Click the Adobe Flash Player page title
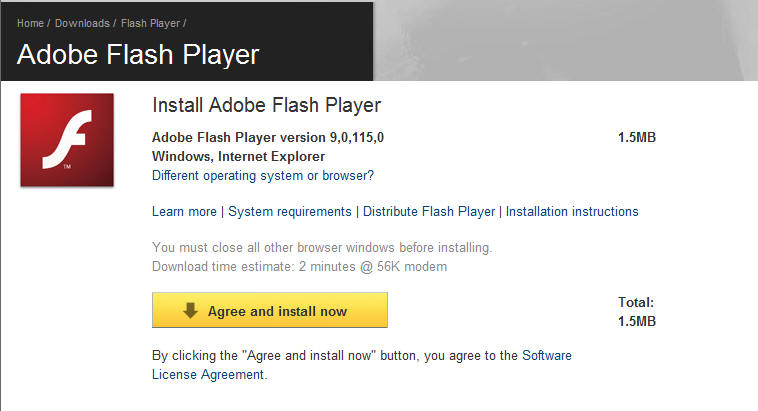 pos(138,54)
